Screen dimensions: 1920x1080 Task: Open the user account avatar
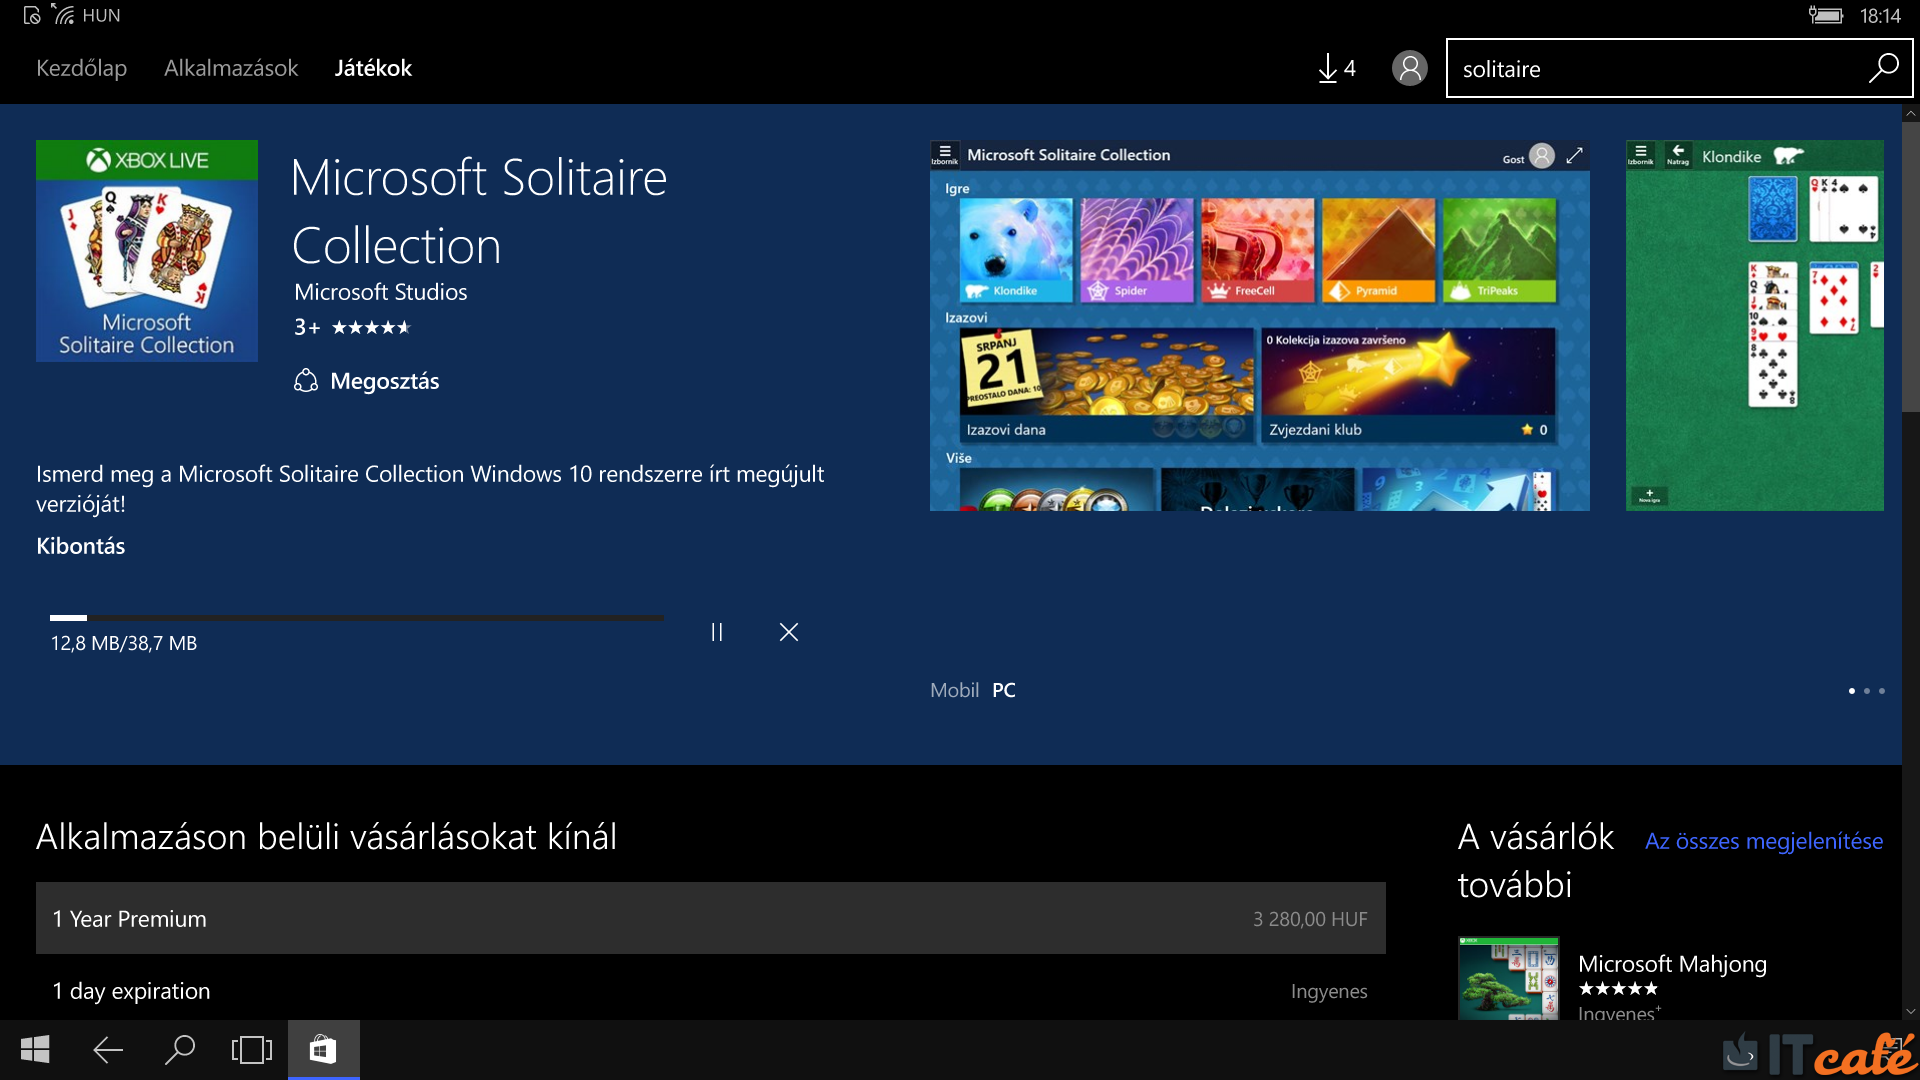[x=1410, y=68]
